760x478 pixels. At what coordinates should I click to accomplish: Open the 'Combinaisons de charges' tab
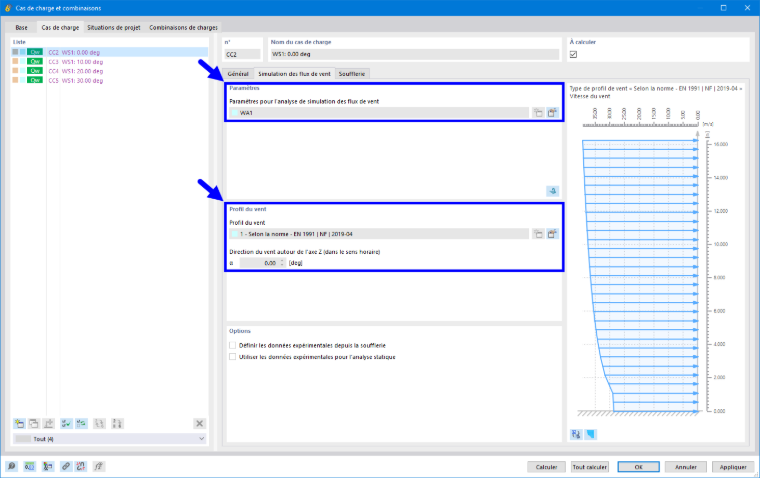183,28
